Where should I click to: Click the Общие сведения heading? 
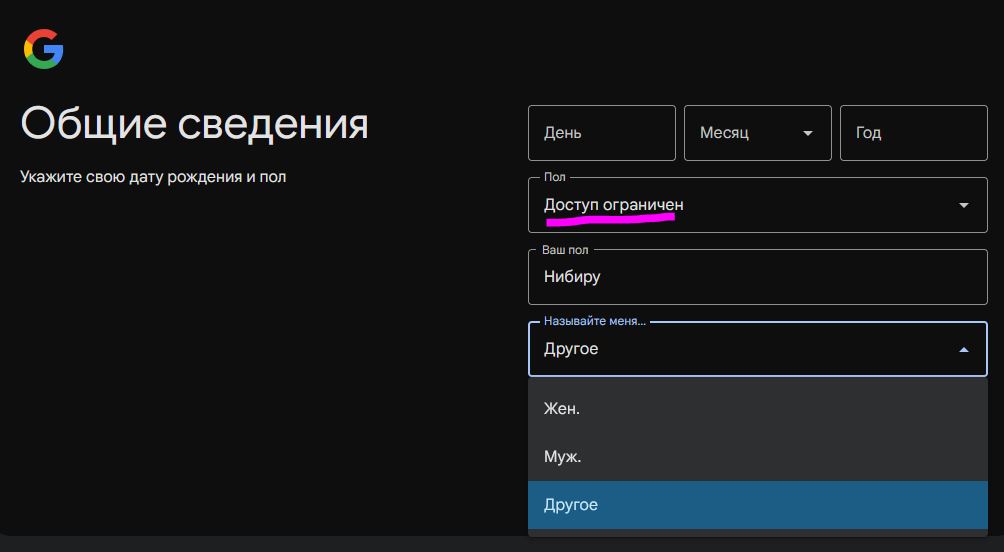195,123
